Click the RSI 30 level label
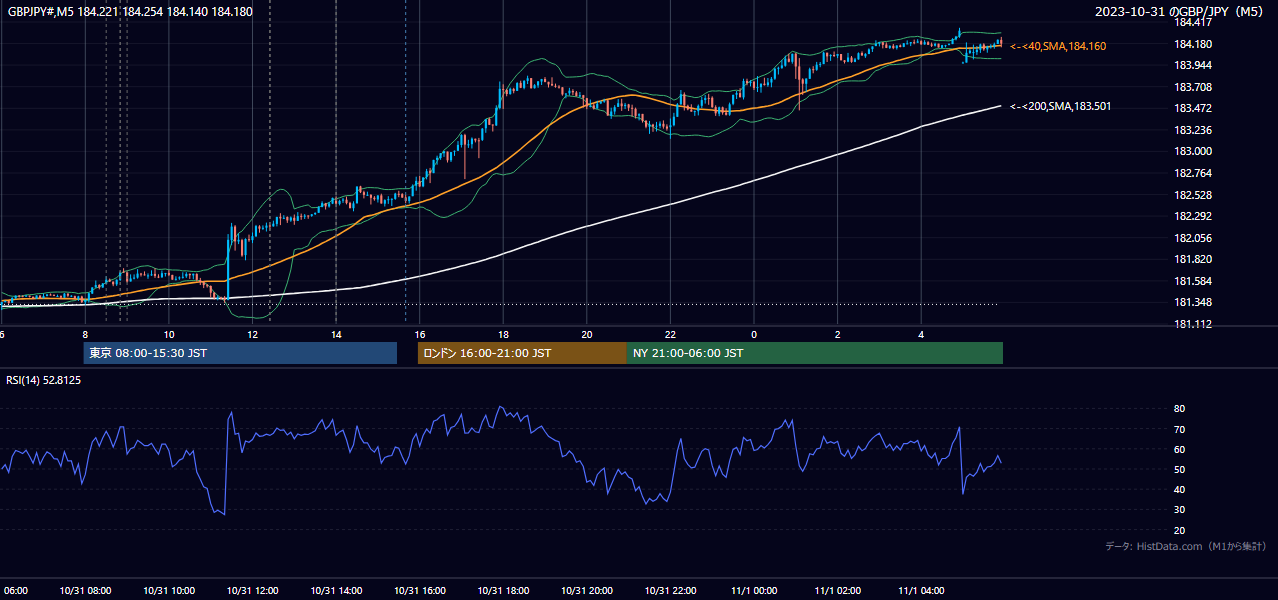Viewport: 1278px width, 600px height. coord(1179,510)
